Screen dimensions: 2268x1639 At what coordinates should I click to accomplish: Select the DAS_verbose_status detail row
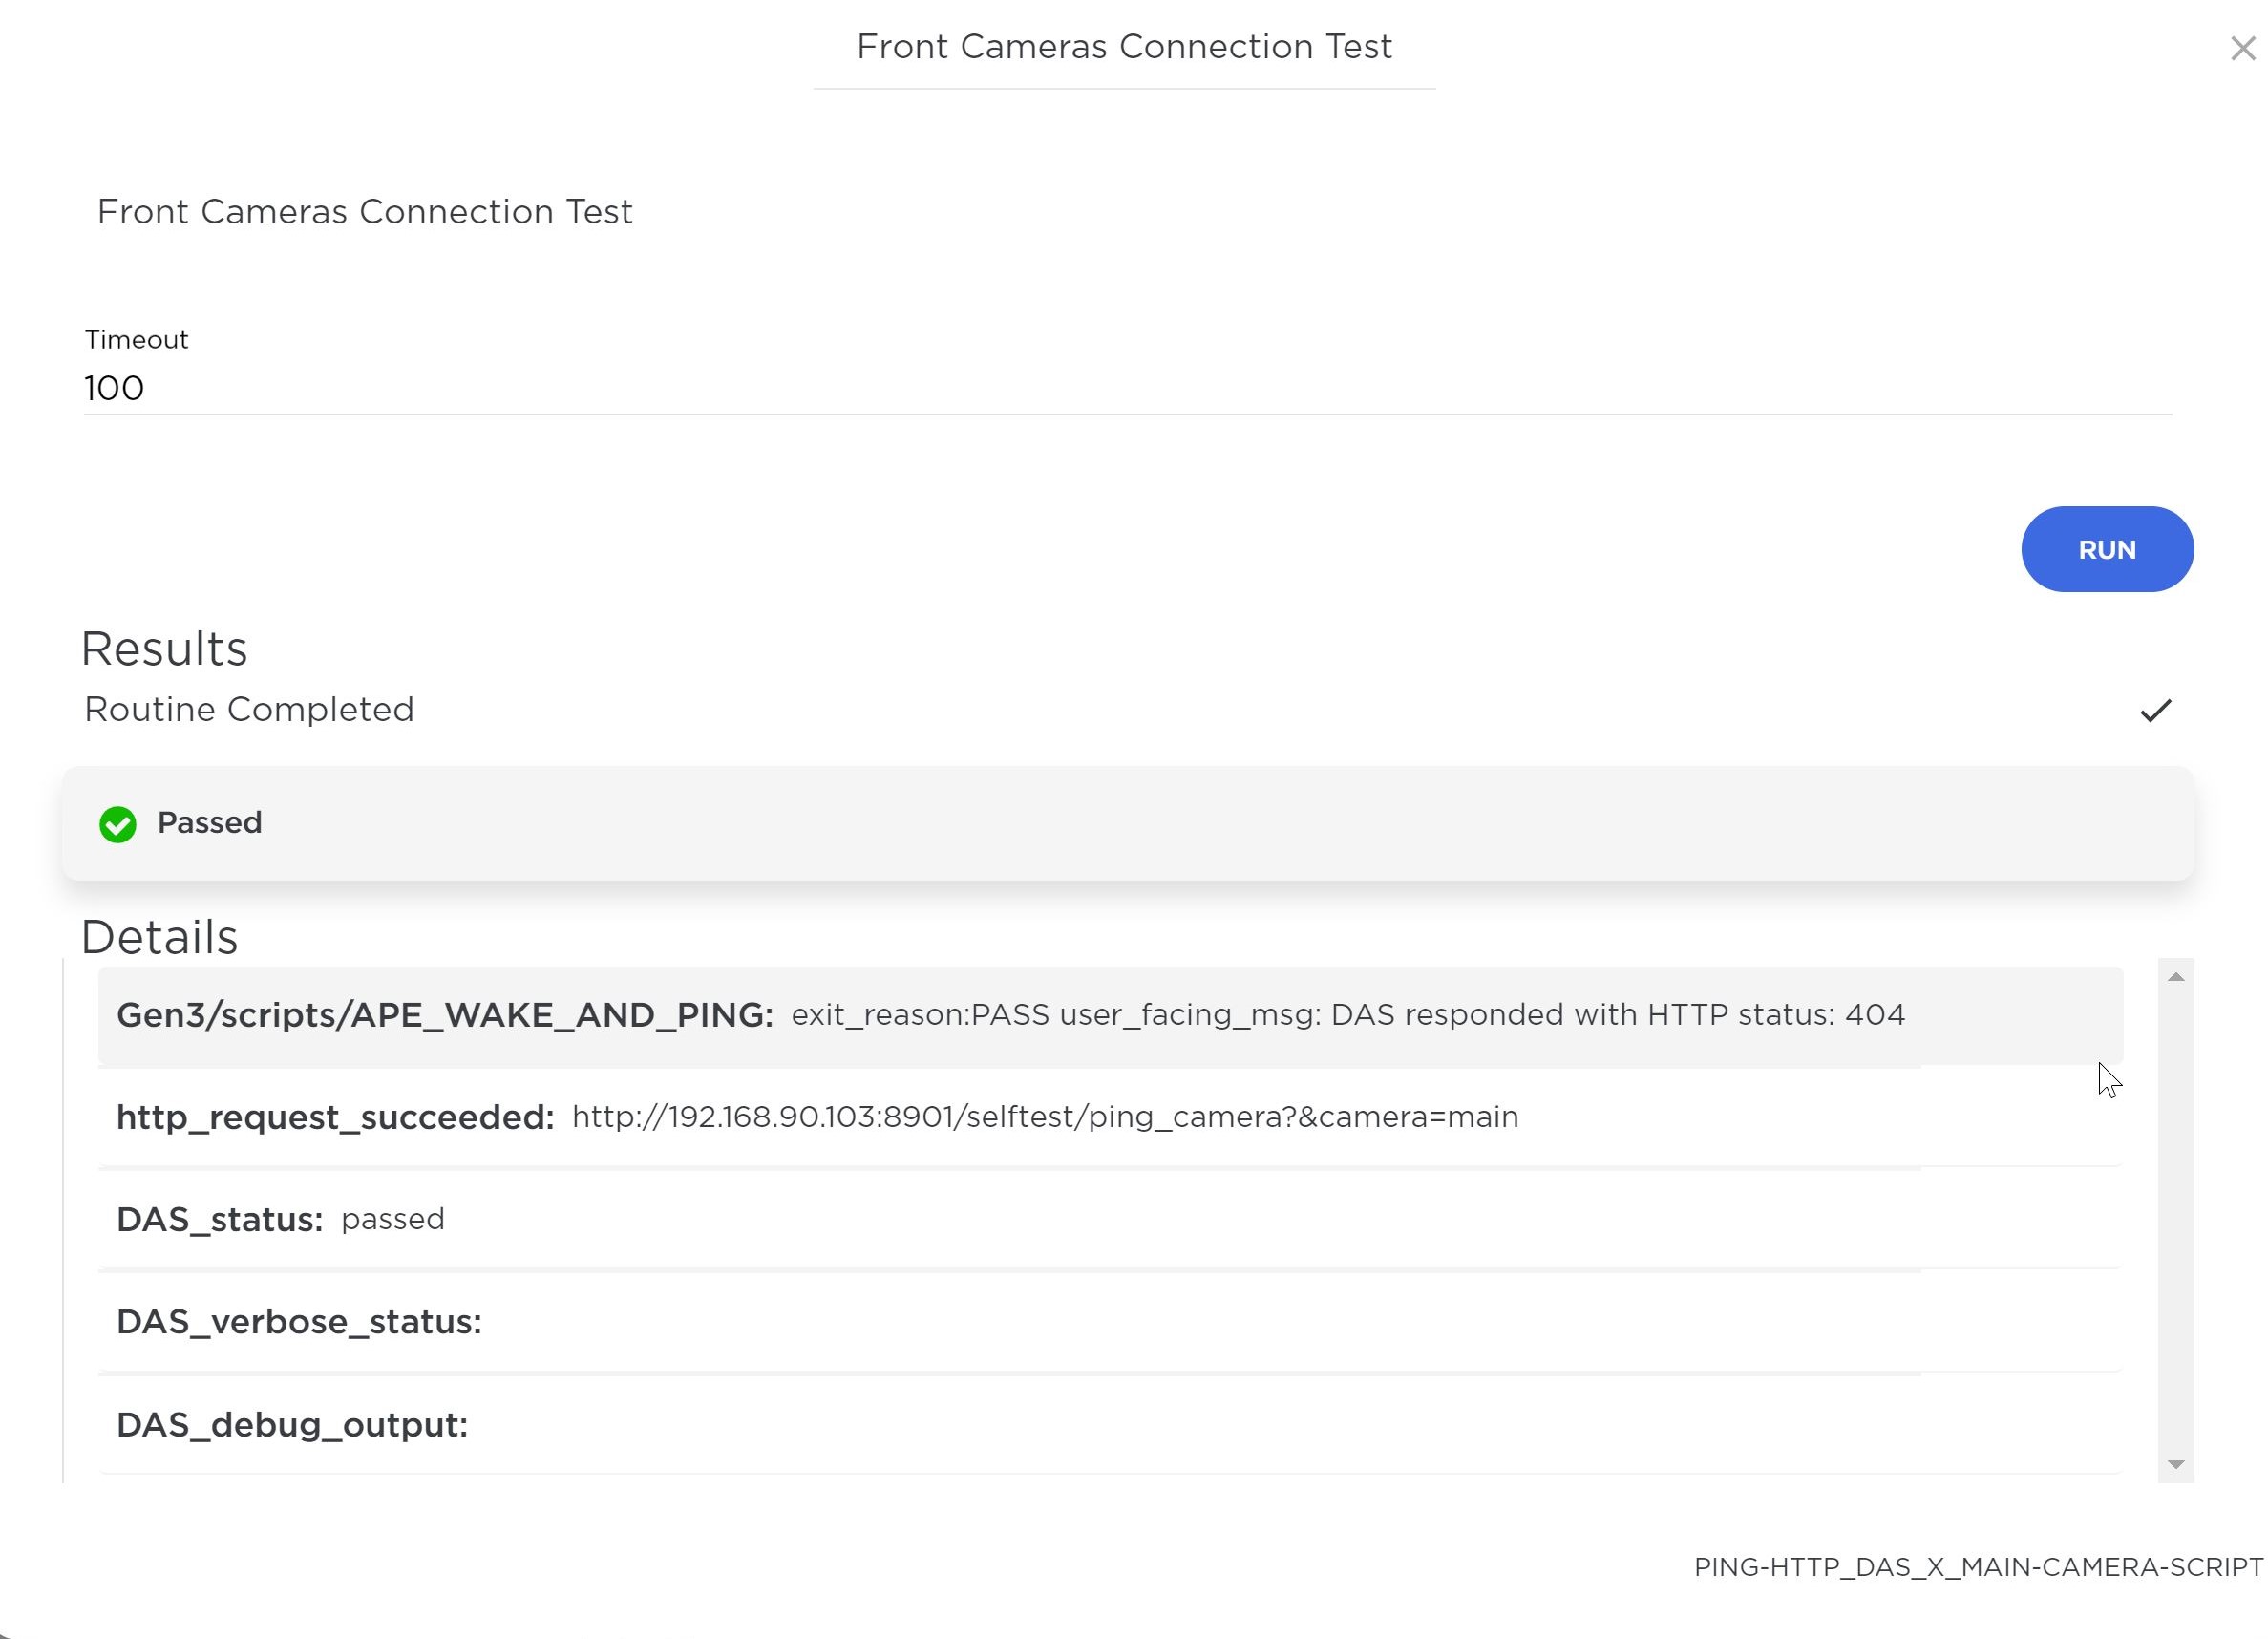pos(1109,1322)
